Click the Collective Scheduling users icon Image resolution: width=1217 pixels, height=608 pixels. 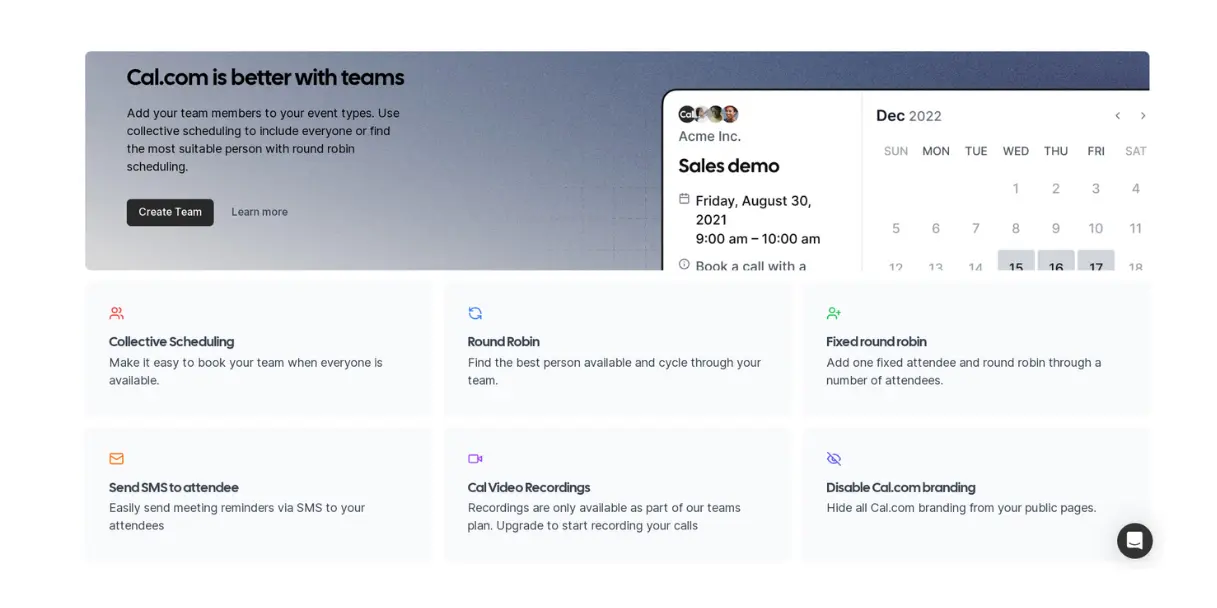point(117,313)
